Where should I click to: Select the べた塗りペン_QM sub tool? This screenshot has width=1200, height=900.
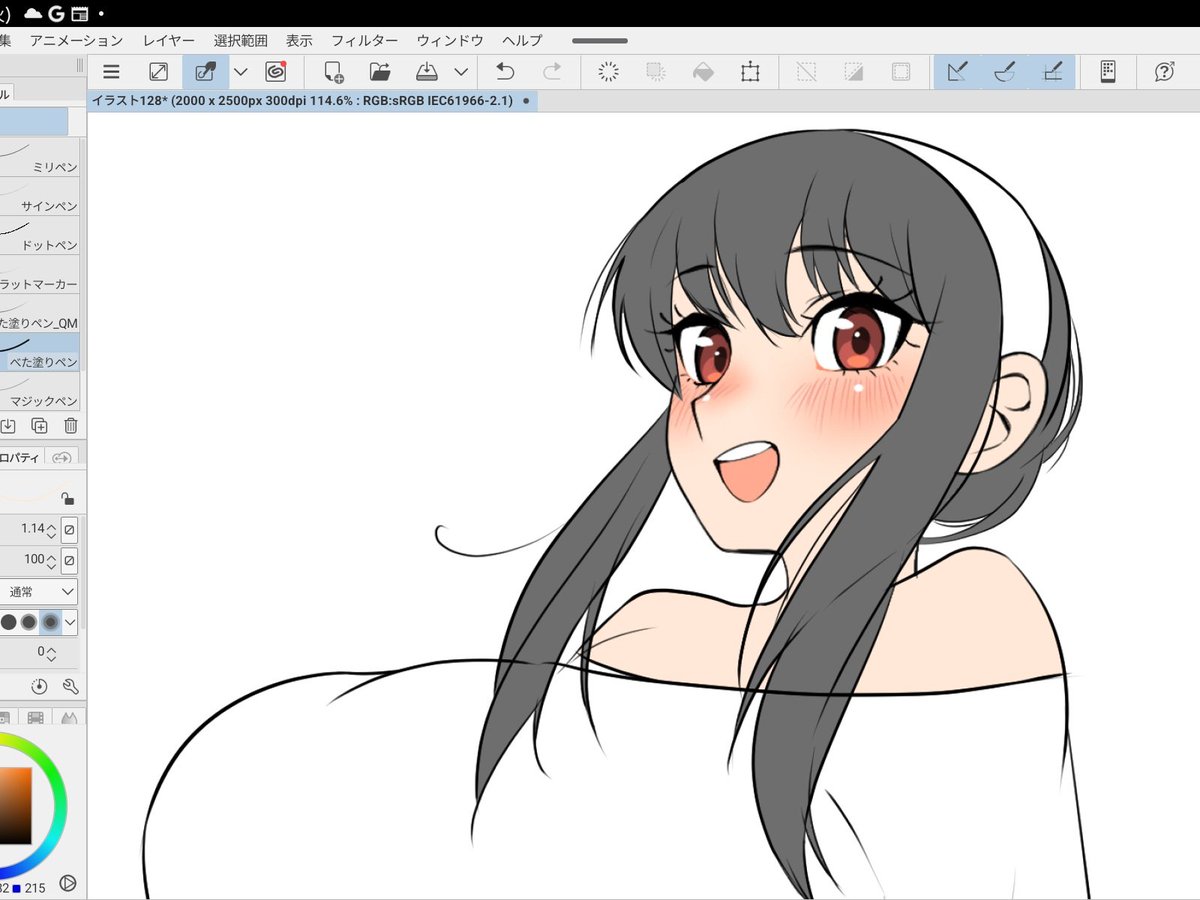39,313
